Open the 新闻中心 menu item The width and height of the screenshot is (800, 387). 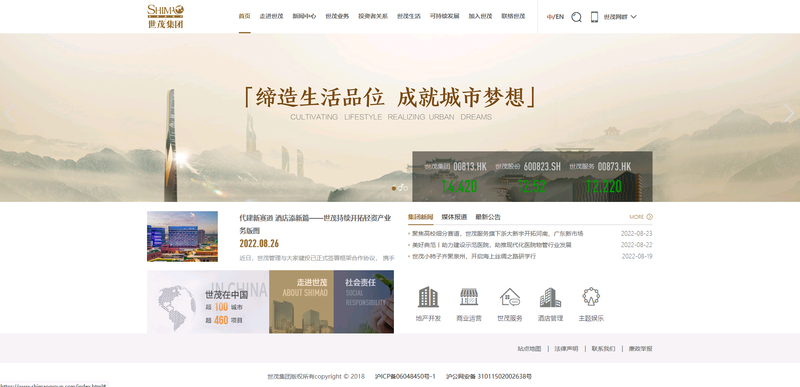pos(304,16)
